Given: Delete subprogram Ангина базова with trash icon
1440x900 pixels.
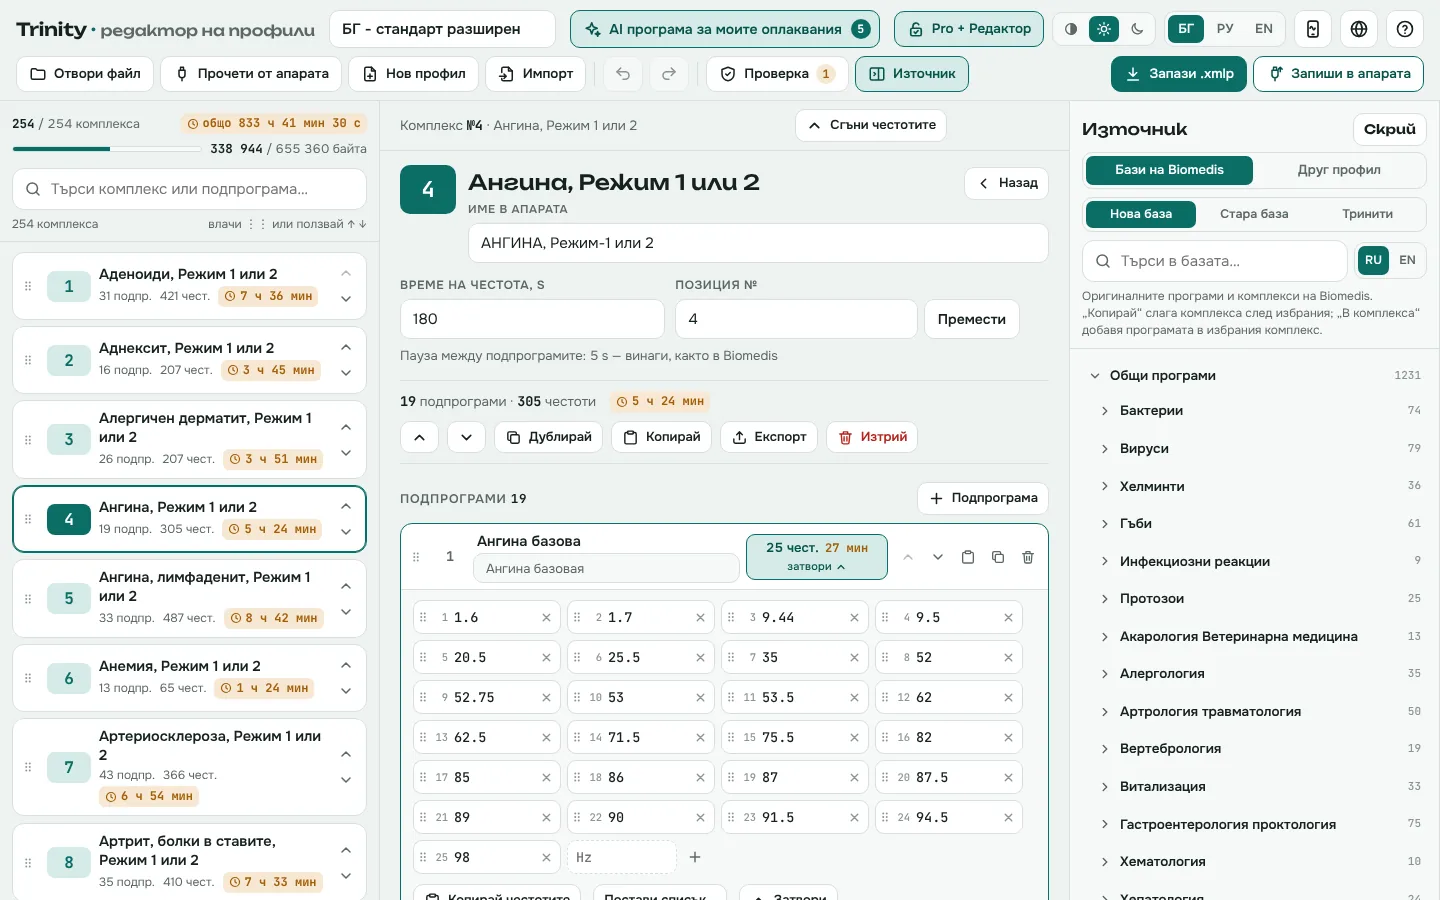Looking at the screenshot, I should 1028,557.
